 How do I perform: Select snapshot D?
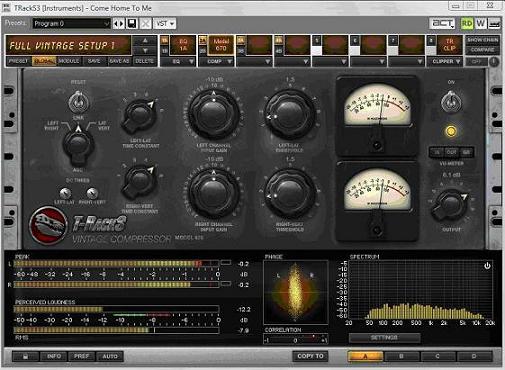click(474, 356)
